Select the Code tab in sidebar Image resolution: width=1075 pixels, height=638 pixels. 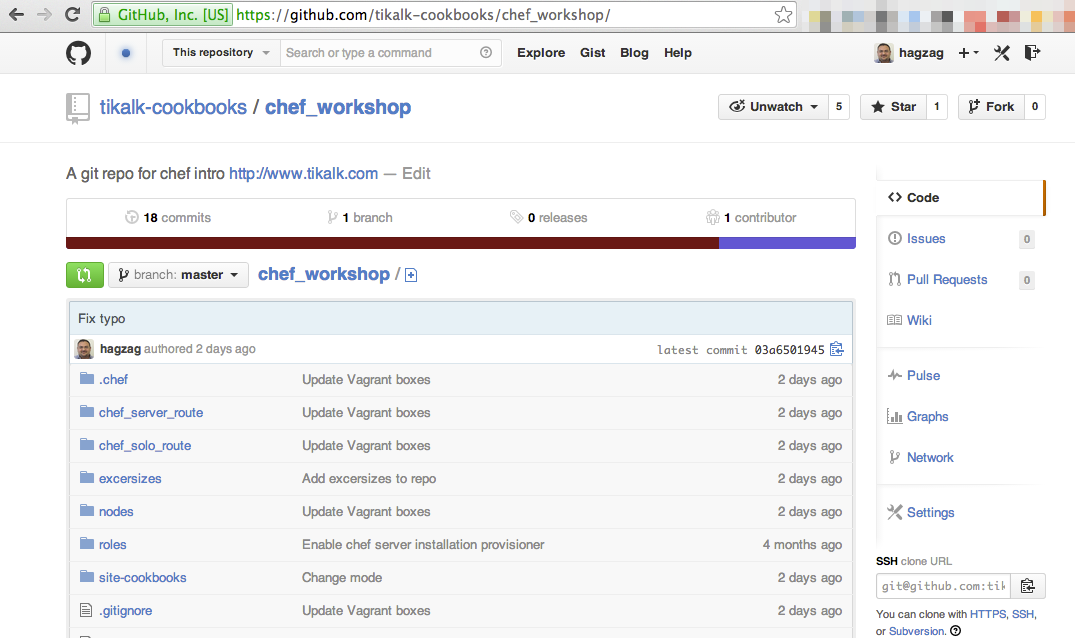pos(960,197)
